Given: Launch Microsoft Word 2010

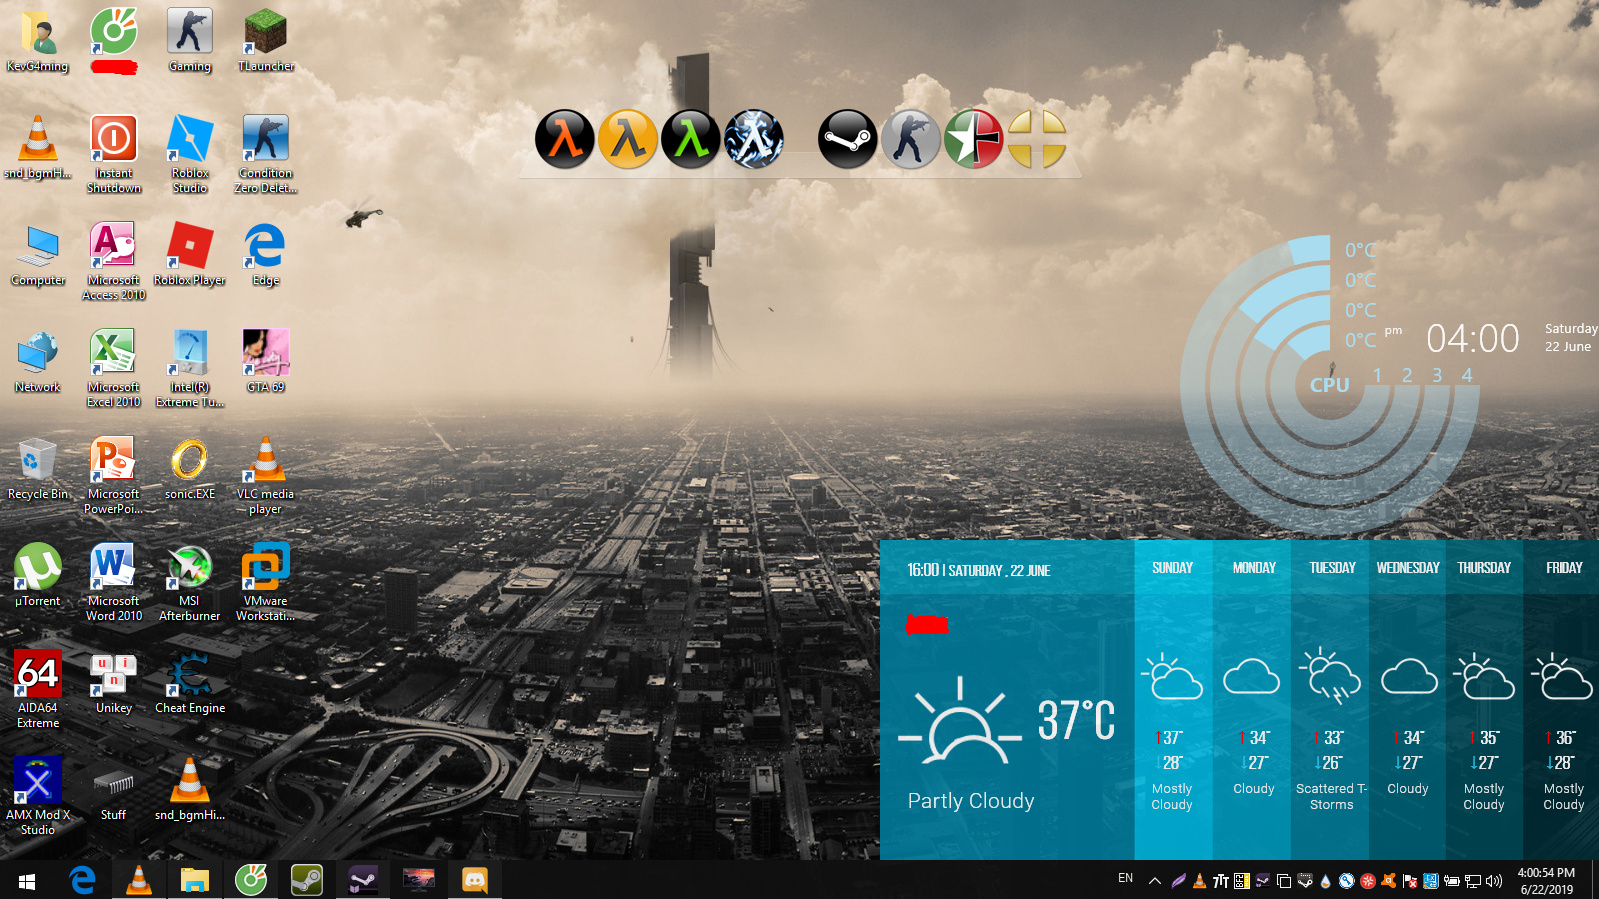Looking at the screenshot, I should pos(114,582).
